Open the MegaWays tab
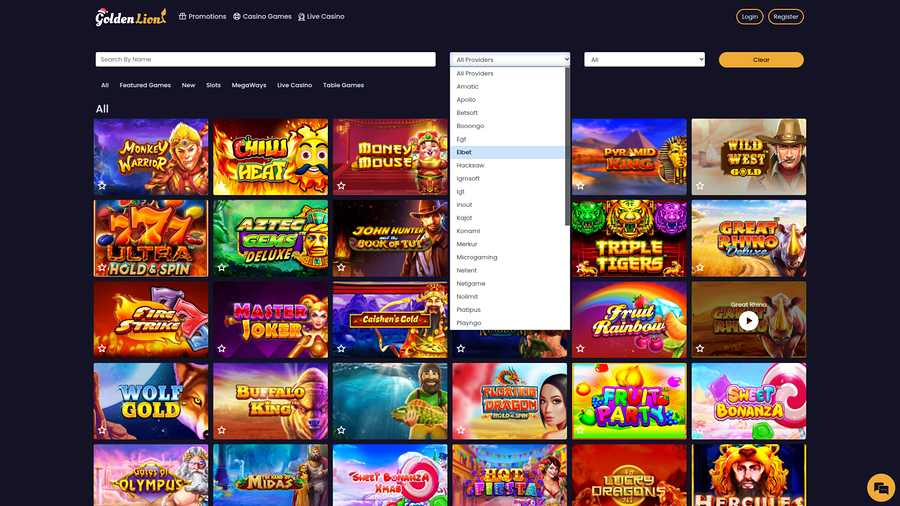Image resolution: width=900 pixels, height=506 pixels. [249, 85]
